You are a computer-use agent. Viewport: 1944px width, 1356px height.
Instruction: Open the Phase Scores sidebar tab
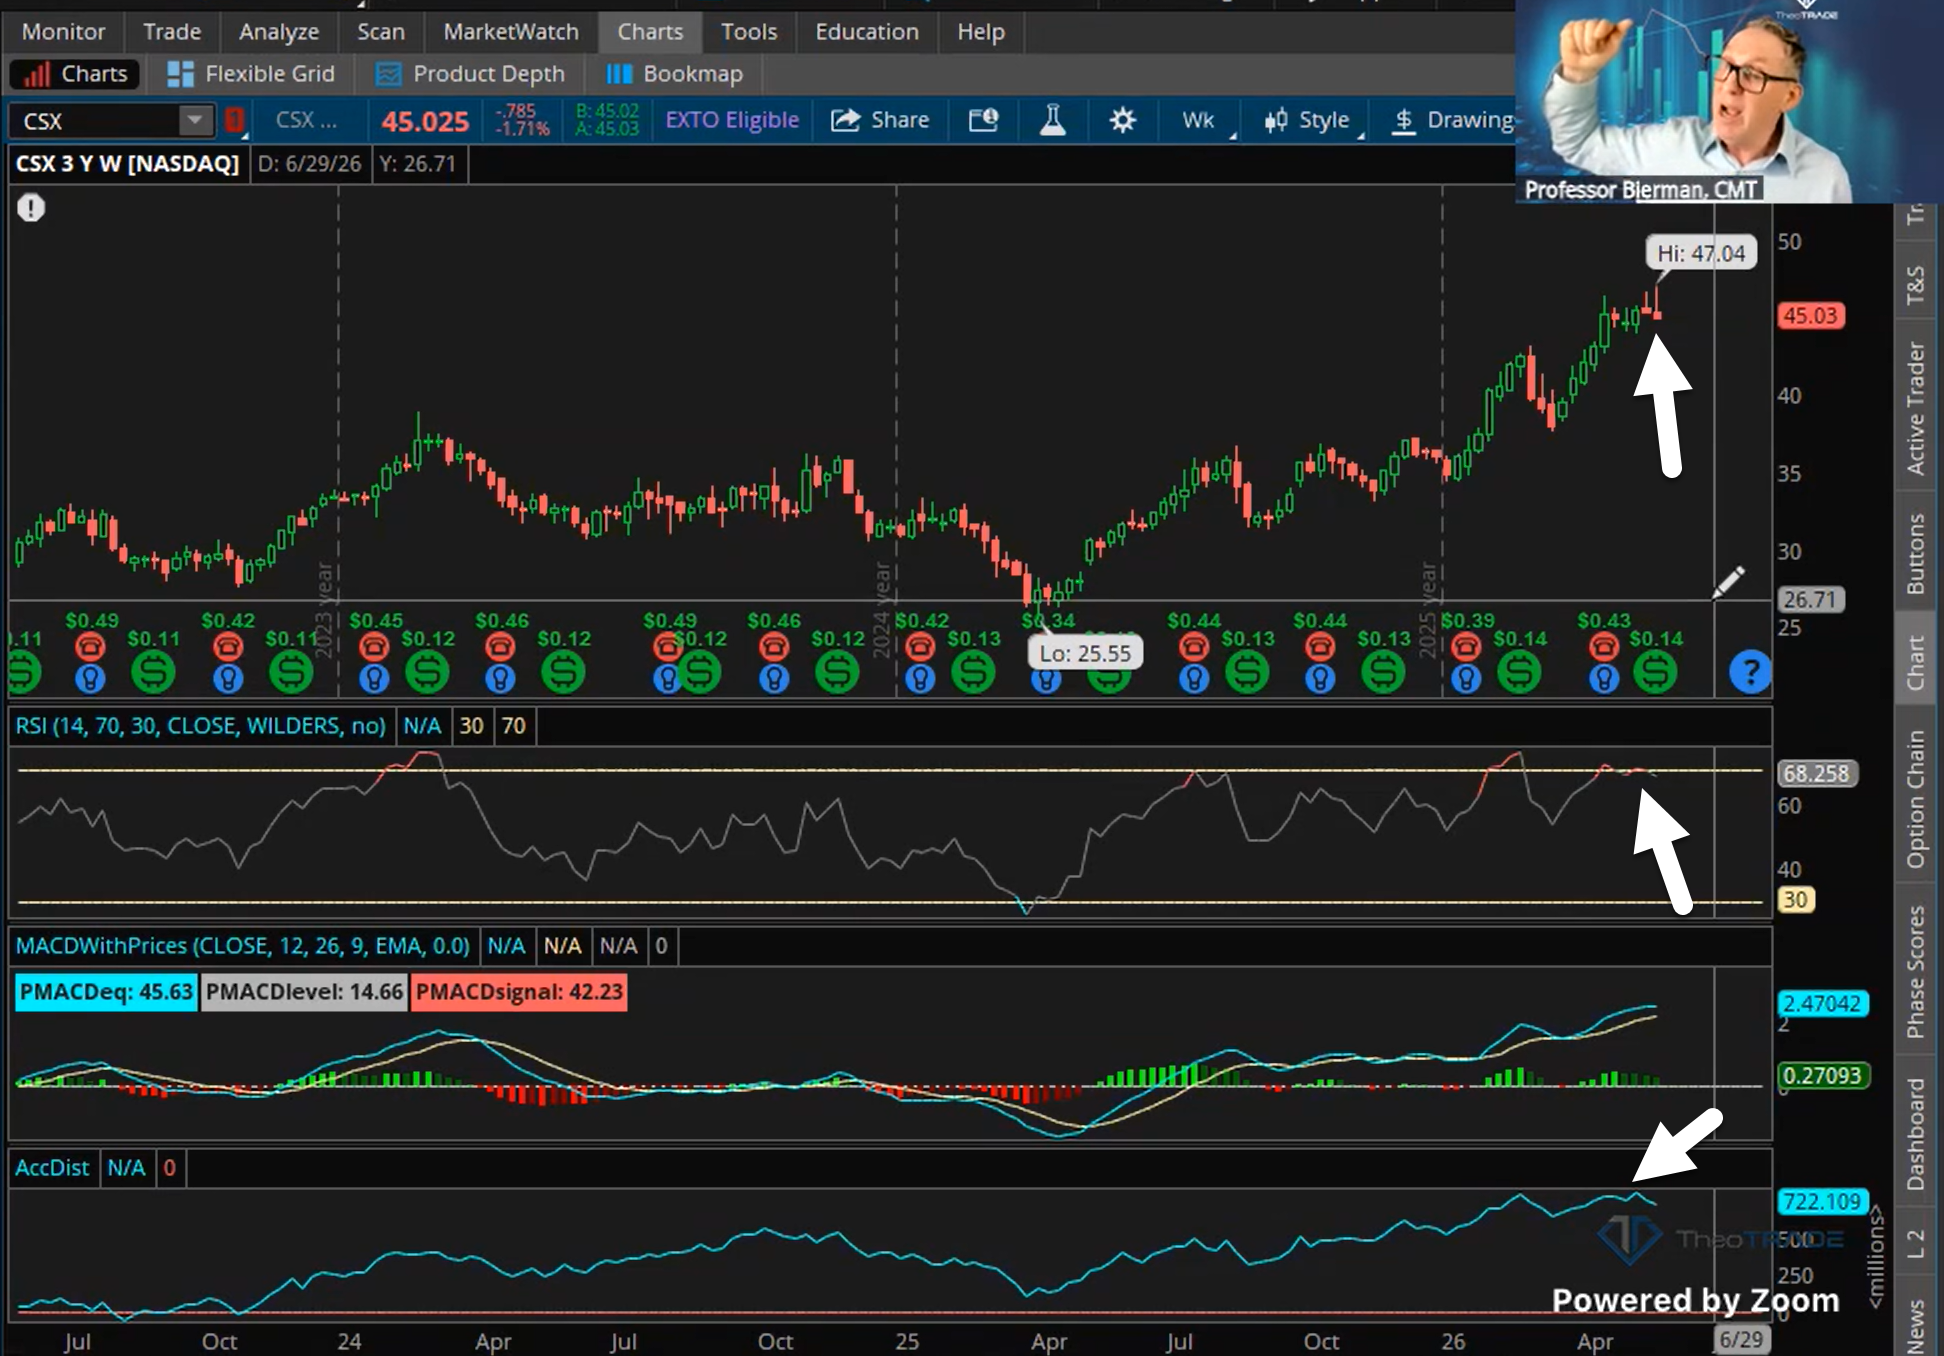tap(1915, 972)
